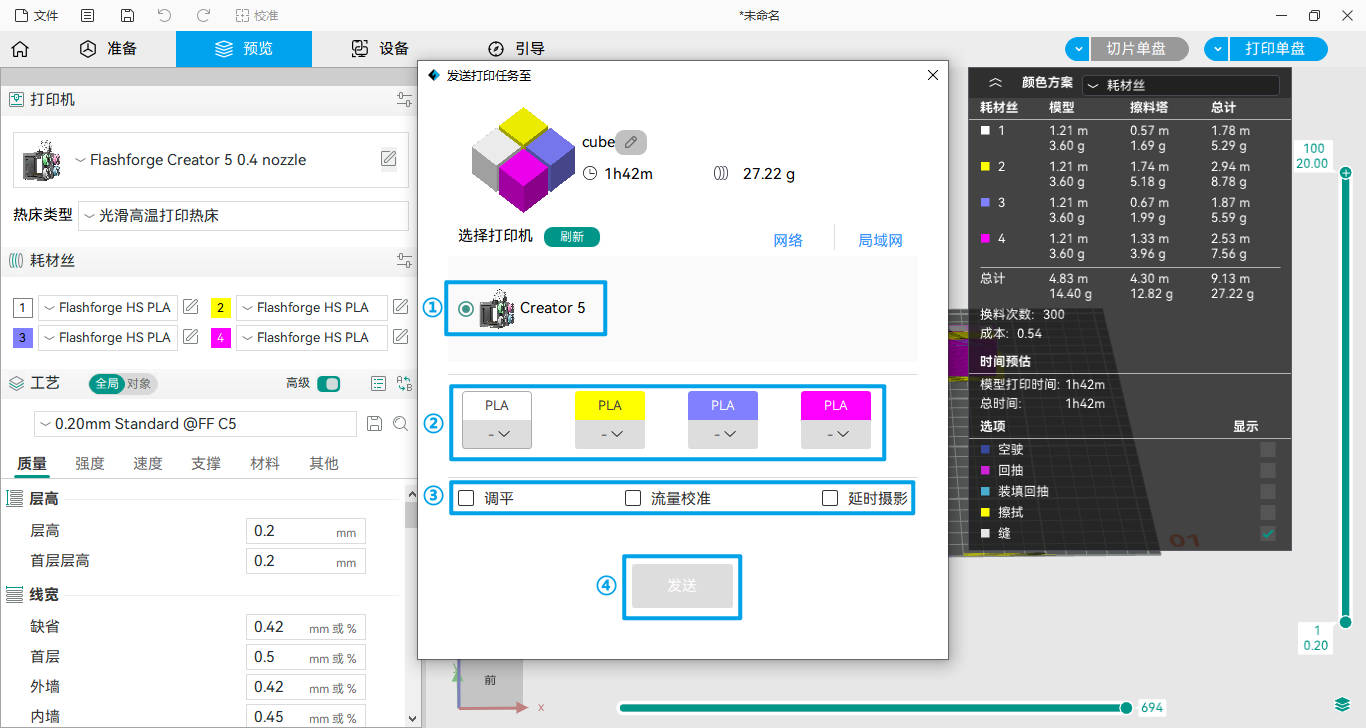This screenshot has height=728, width=1366.
Task: Open the 0.20mm Standard @FF C5 dropdown
Action: (x=195, y=424)
